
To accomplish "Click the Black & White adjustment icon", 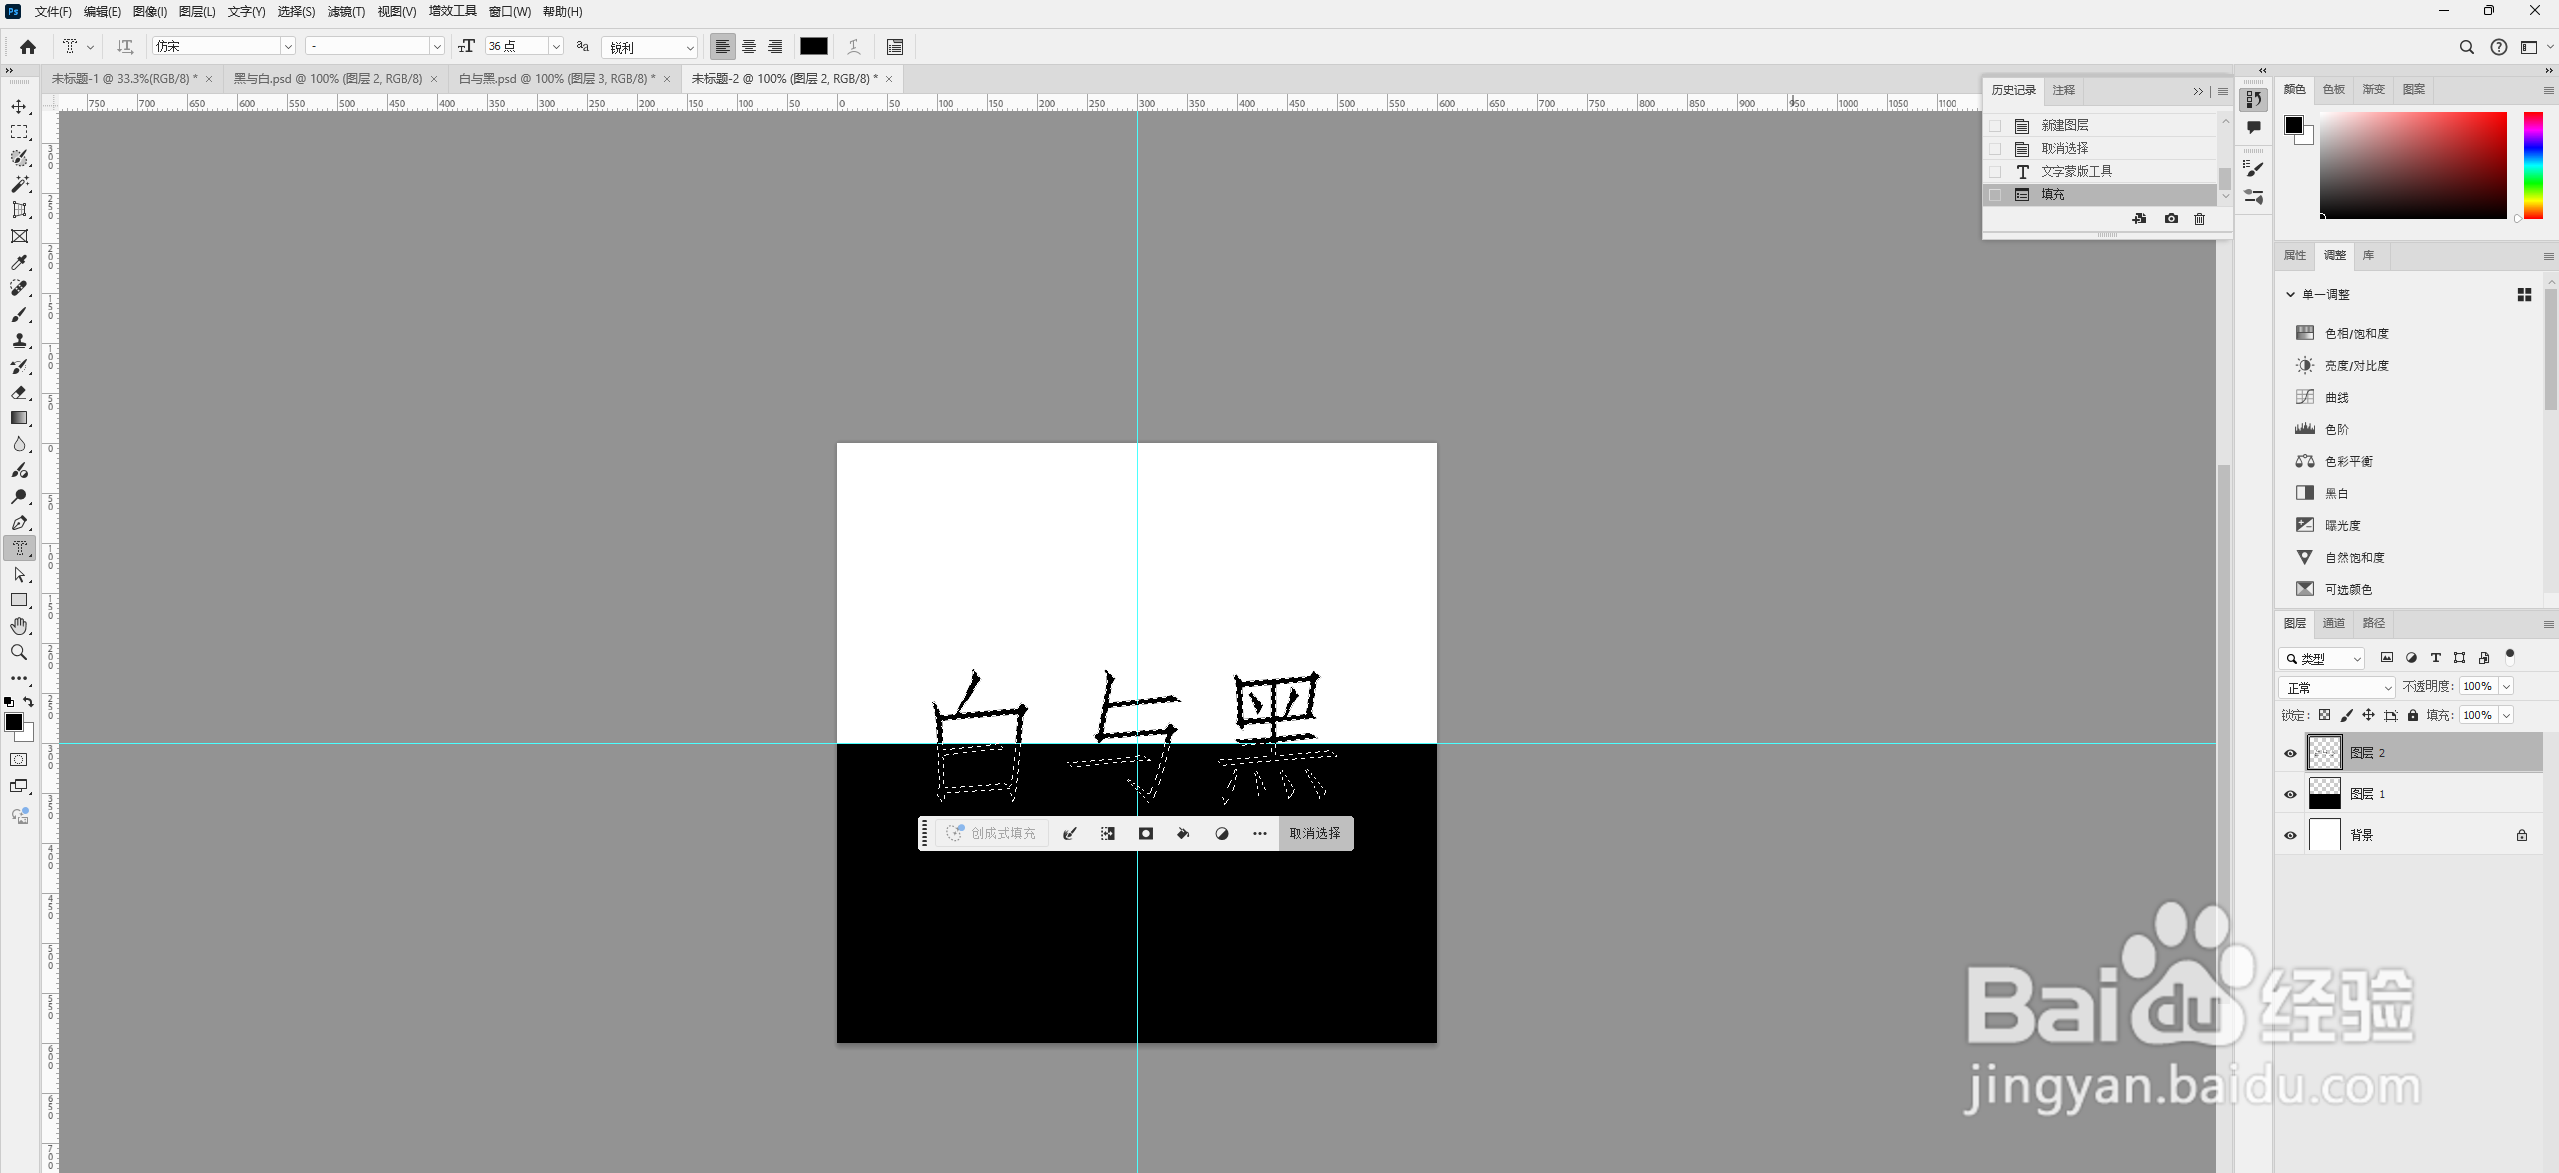I will 2305,492.
